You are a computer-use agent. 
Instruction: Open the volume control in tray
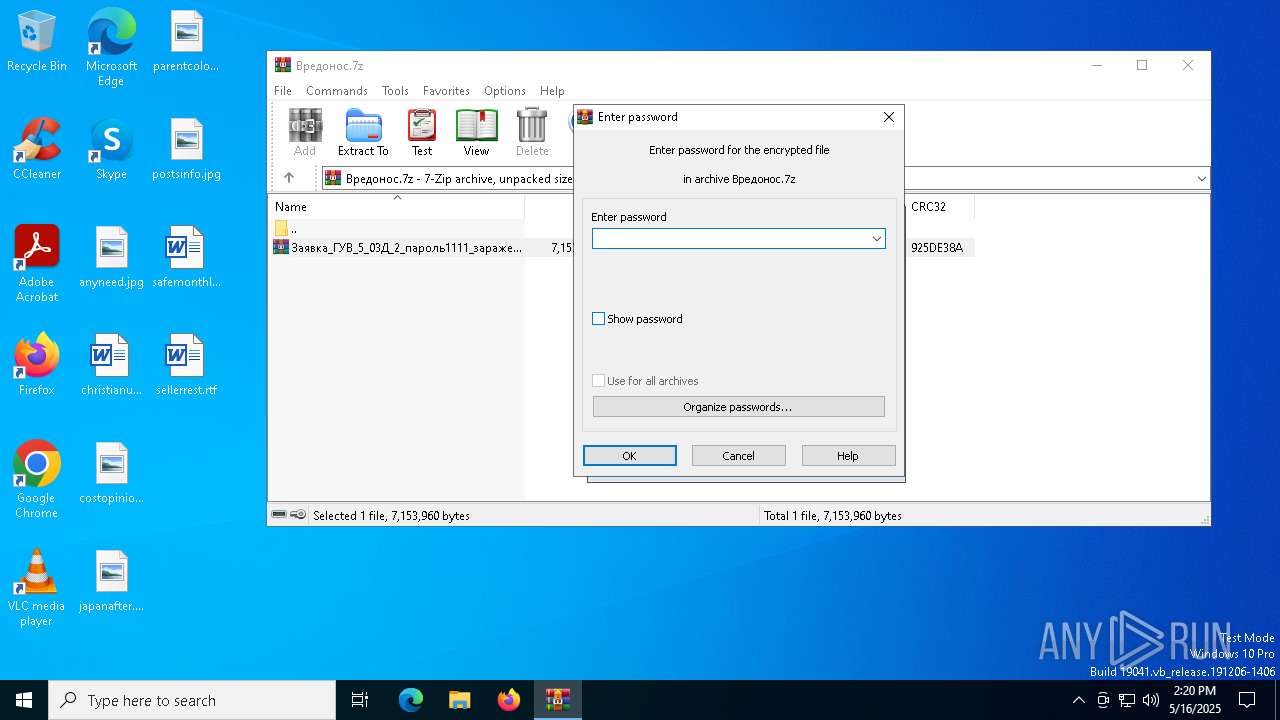pyautogui.click(x=1151, y=700)
